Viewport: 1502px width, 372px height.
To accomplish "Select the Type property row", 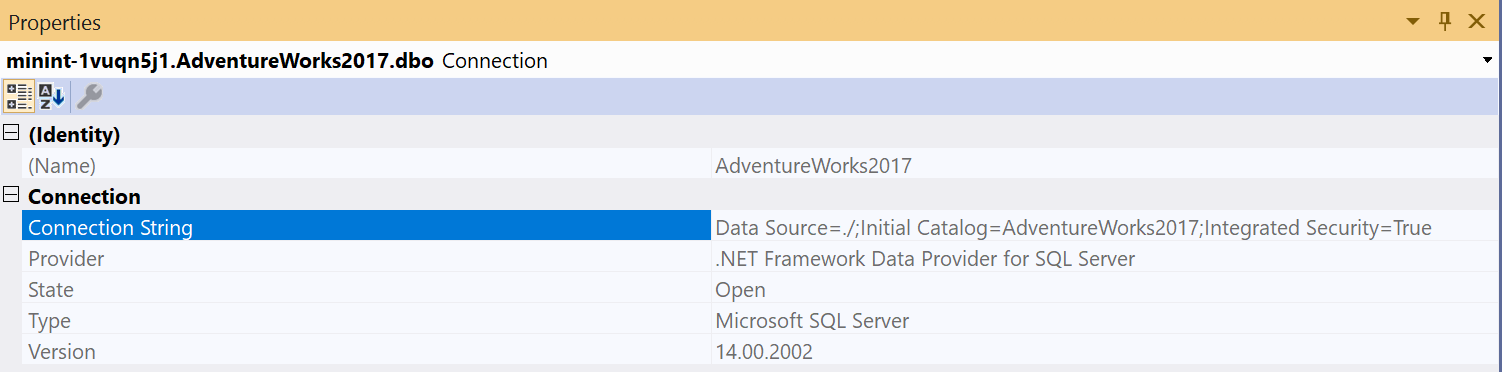I will tap(761, 320).
